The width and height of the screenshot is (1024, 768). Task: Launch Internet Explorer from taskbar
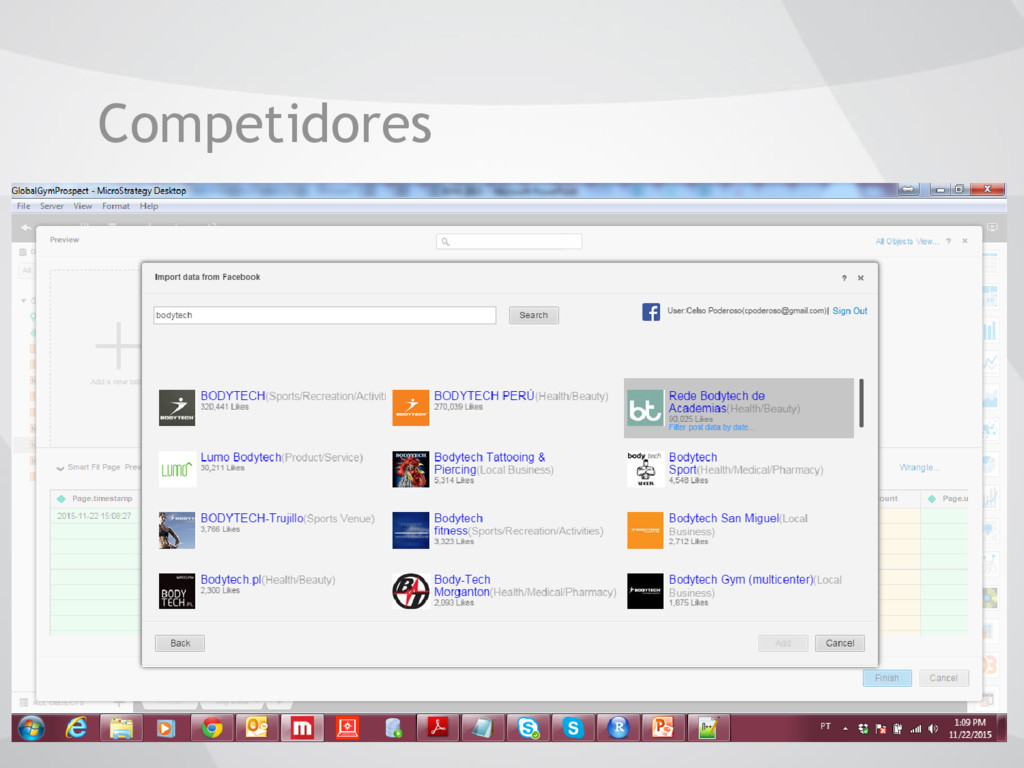coord(76,728)
